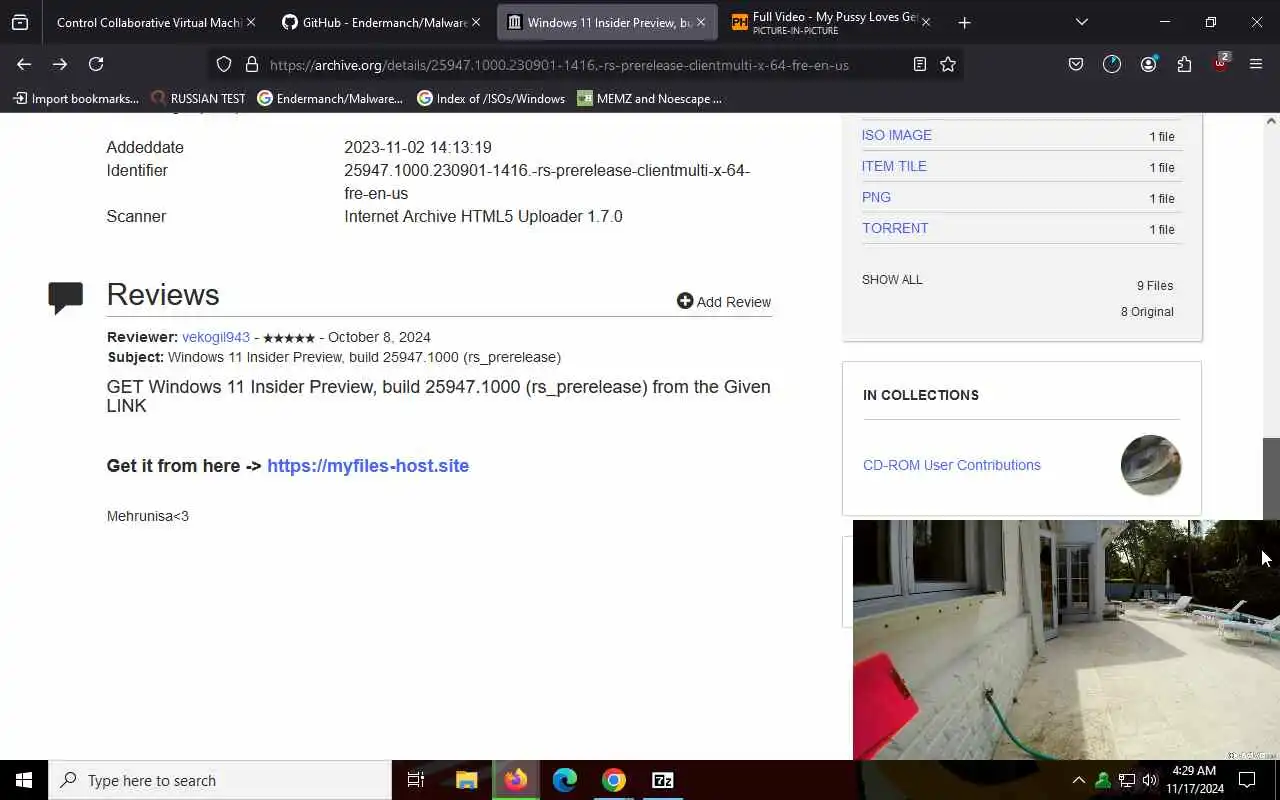Open RUSSIAN TEST bookmark

pyautogui.click(x=198, y=98)
